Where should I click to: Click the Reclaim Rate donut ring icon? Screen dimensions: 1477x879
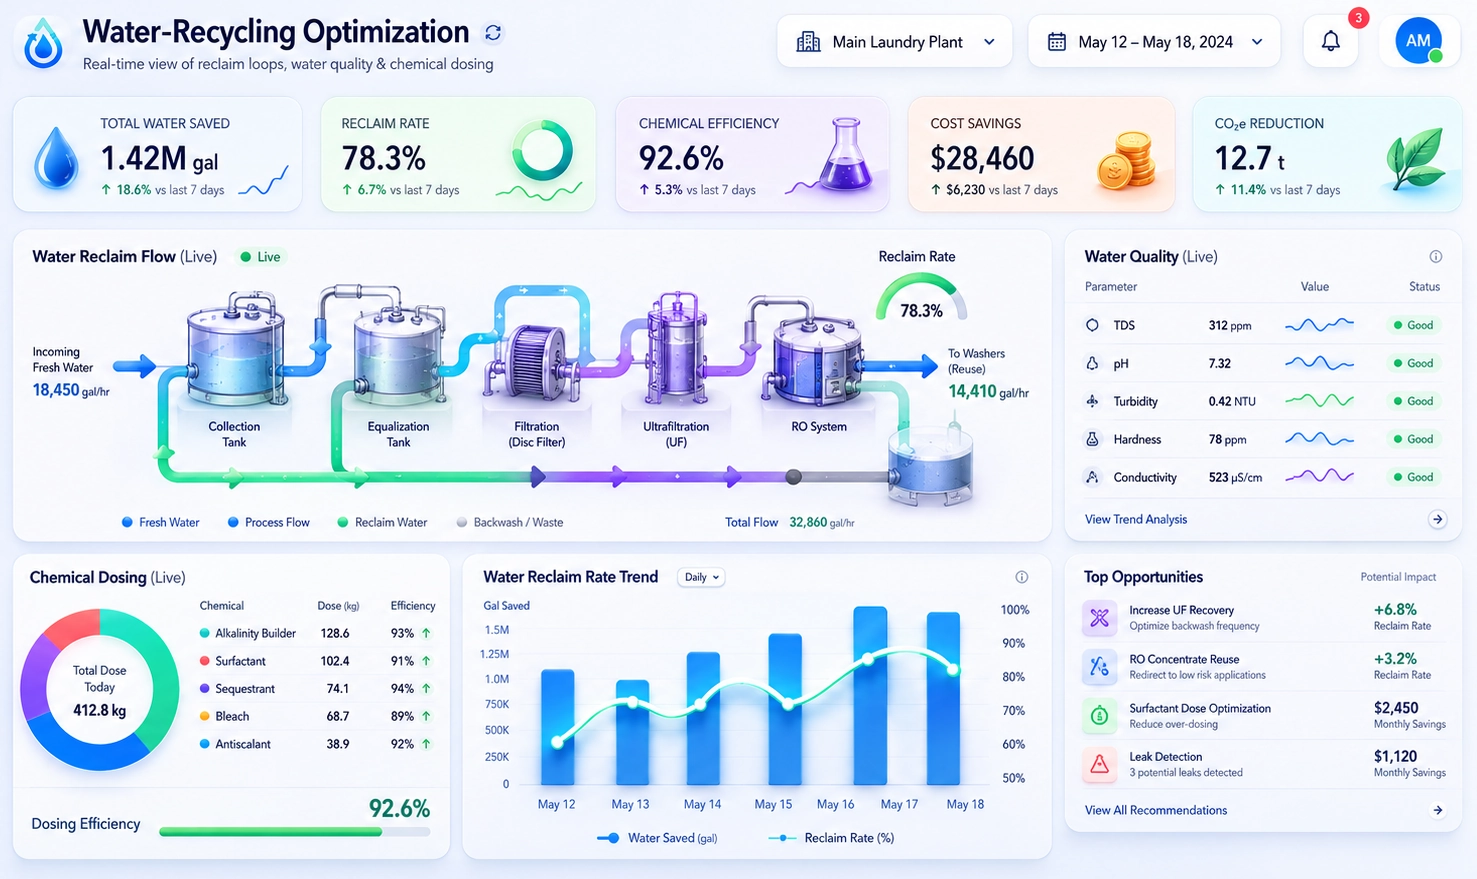542,151
